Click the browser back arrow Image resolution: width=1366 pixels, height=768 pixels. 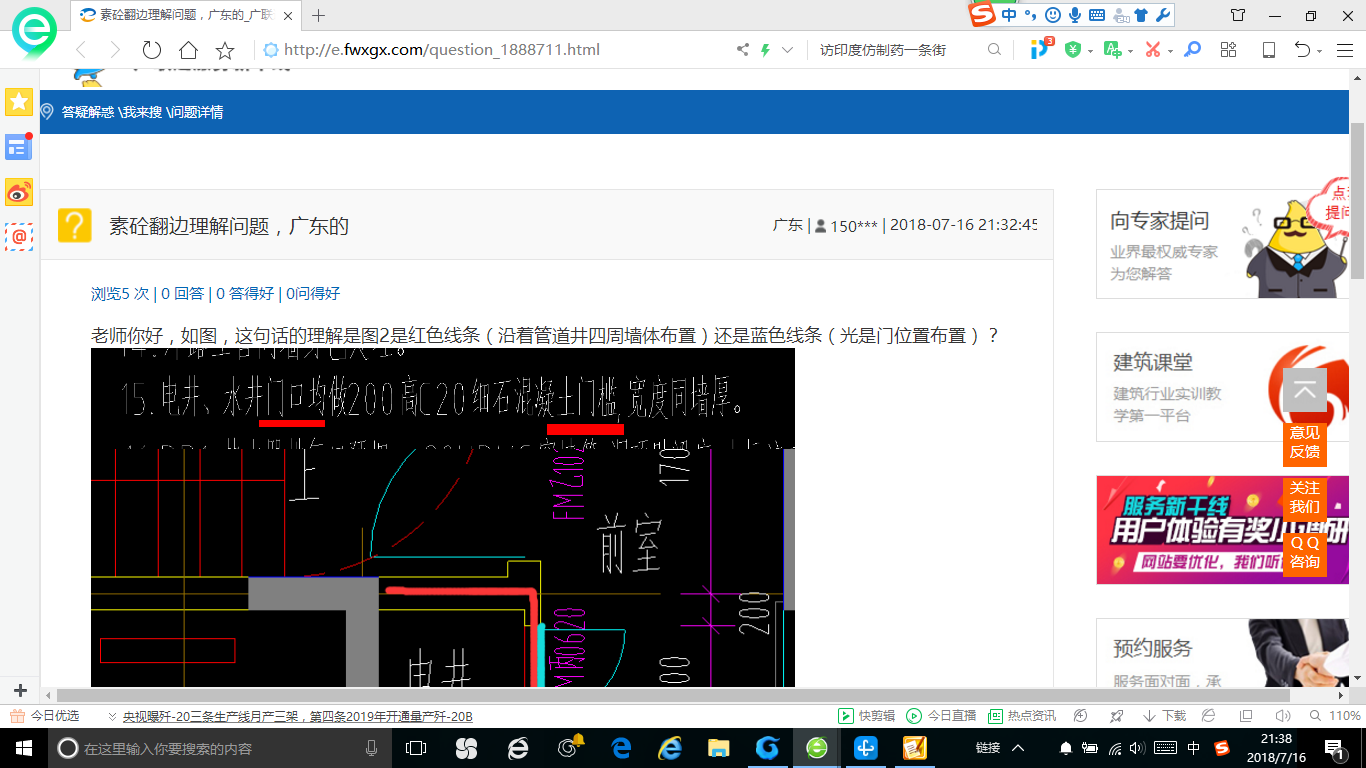click(81, 50)
